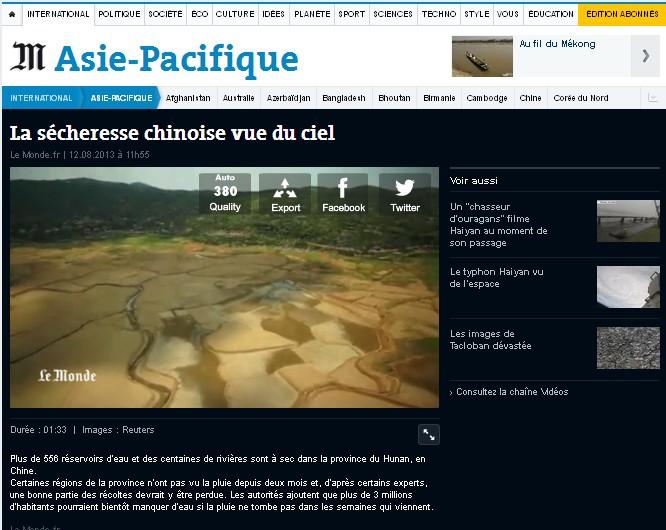The image size is (666, 530).
Task: Click the 'Durée : 01:33' text
Action: coord(38,430)
